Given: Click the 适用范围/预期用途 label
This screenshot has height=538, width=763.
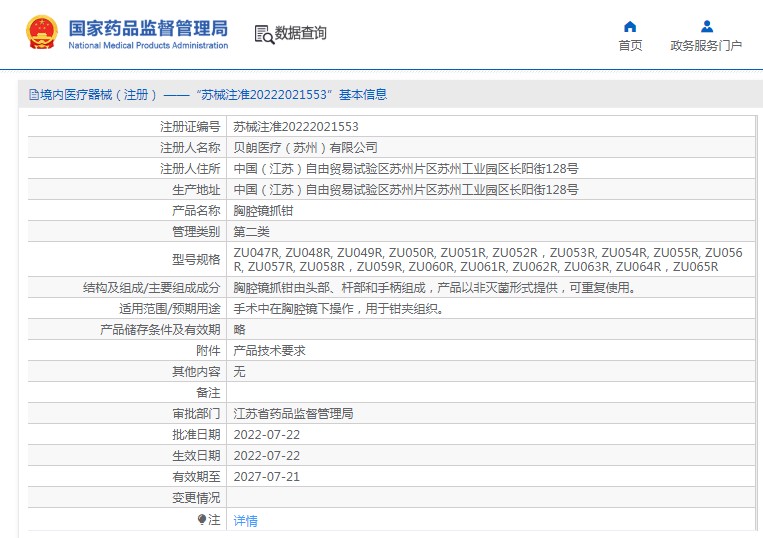Looking at the screenshot, I should (x=170, y=308).
